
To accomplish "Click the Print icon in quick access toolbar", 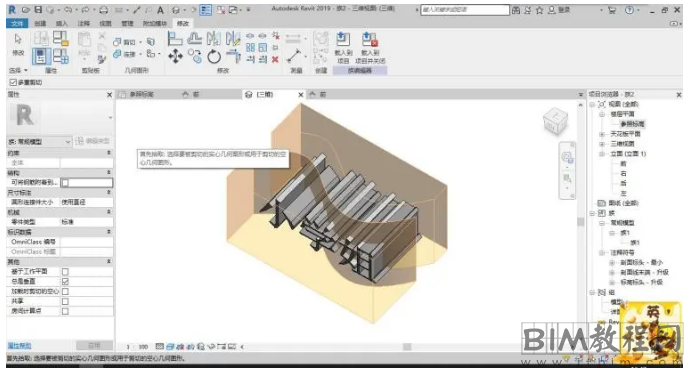I will click(x=103, y=10).
